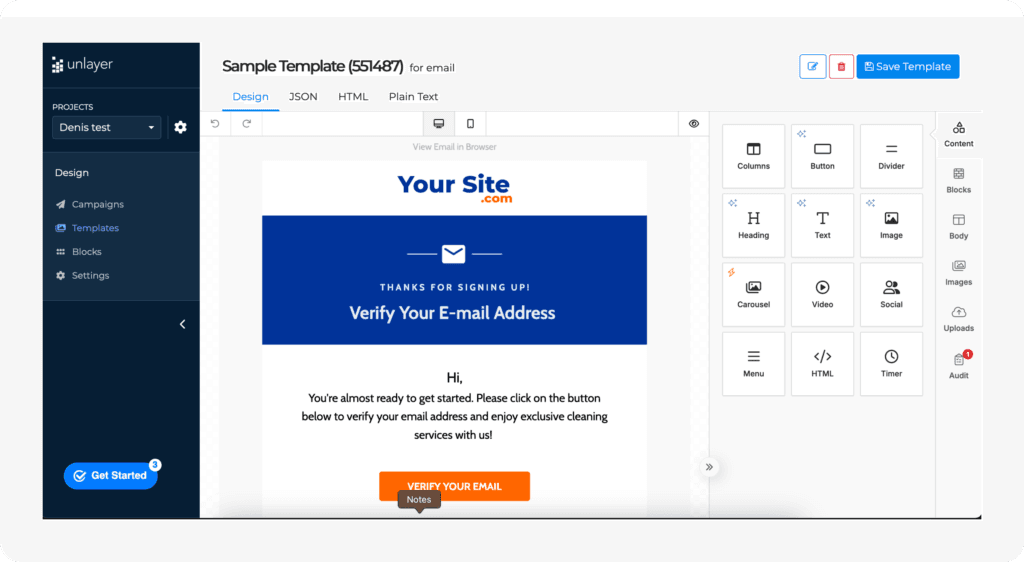Image resolution: width=1024 pixels, height=562 pixels.
Task: Click the Save Template button
Action: 907,67
